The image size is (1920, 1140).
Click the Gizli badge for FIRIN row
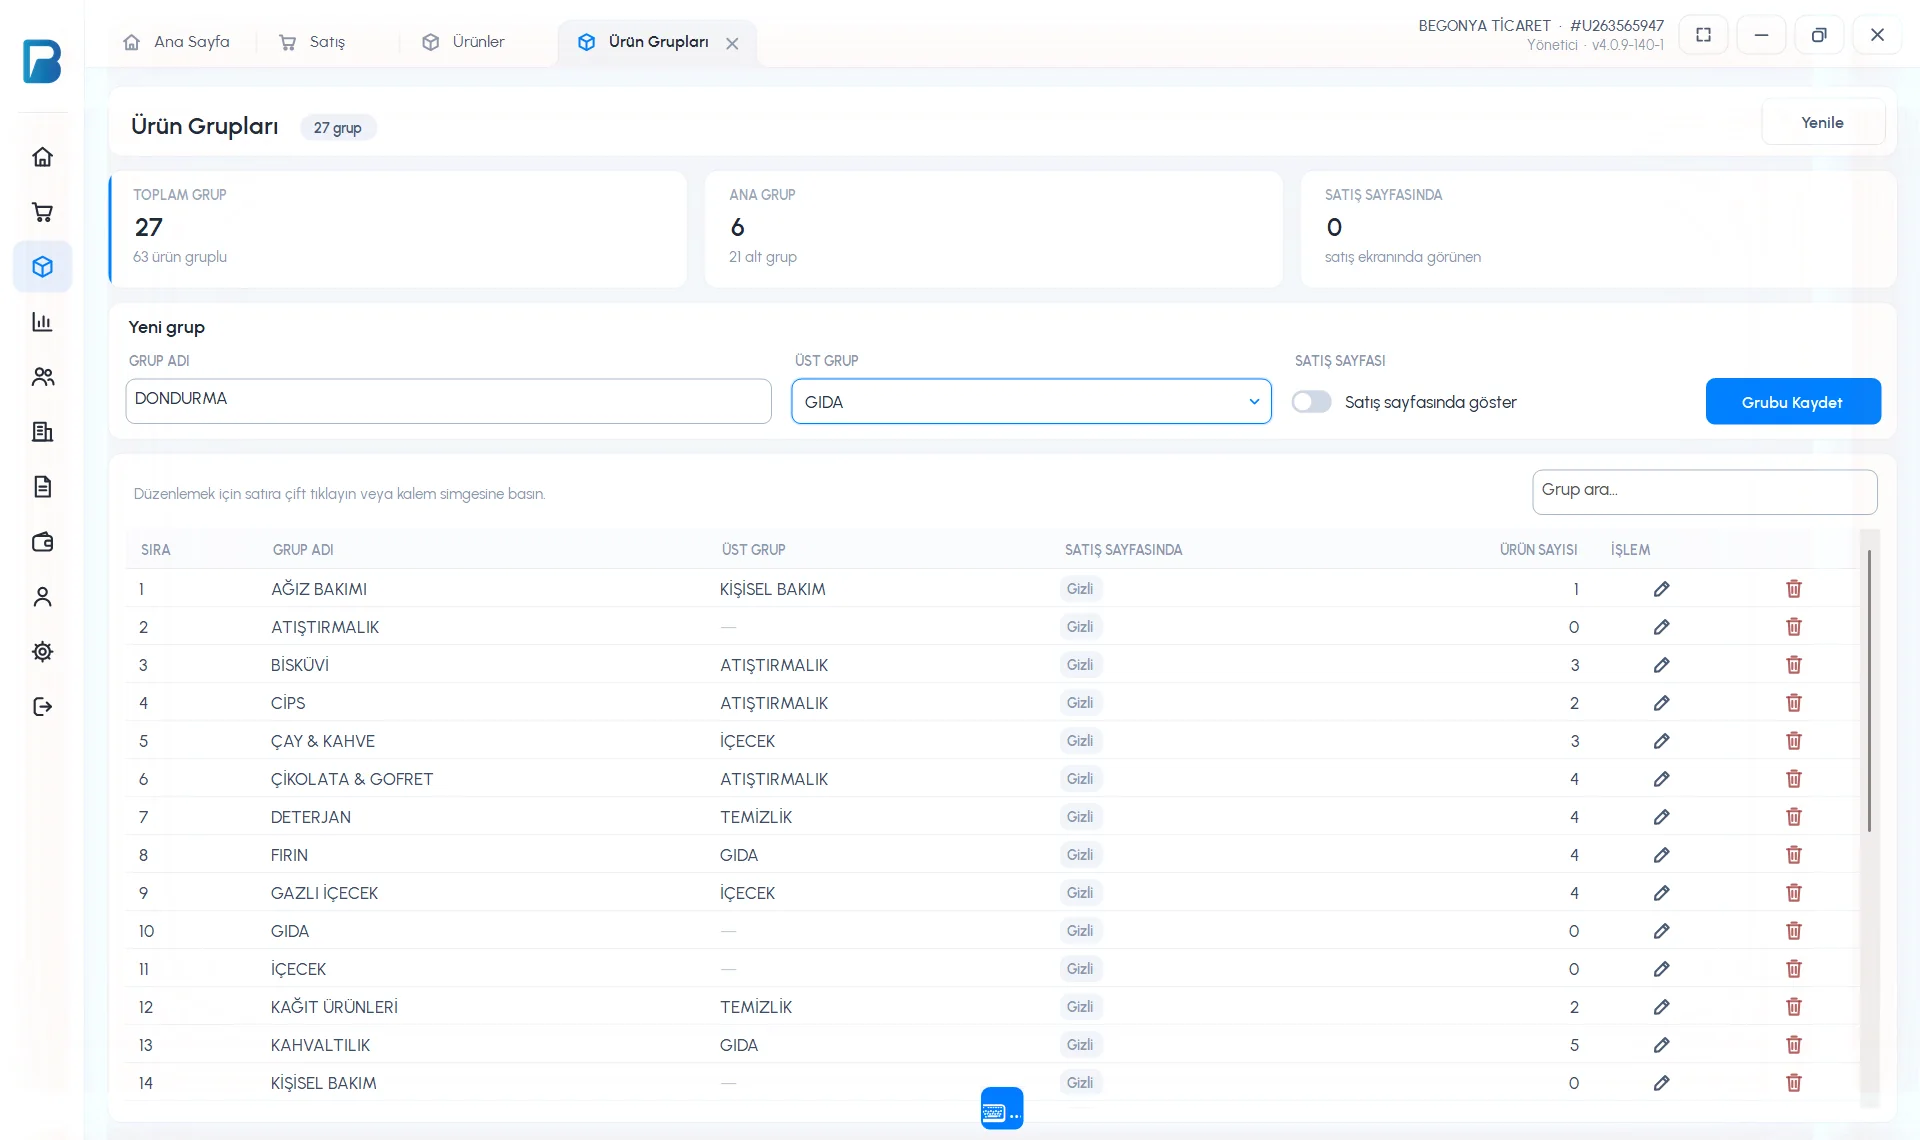click(1080, 855)
